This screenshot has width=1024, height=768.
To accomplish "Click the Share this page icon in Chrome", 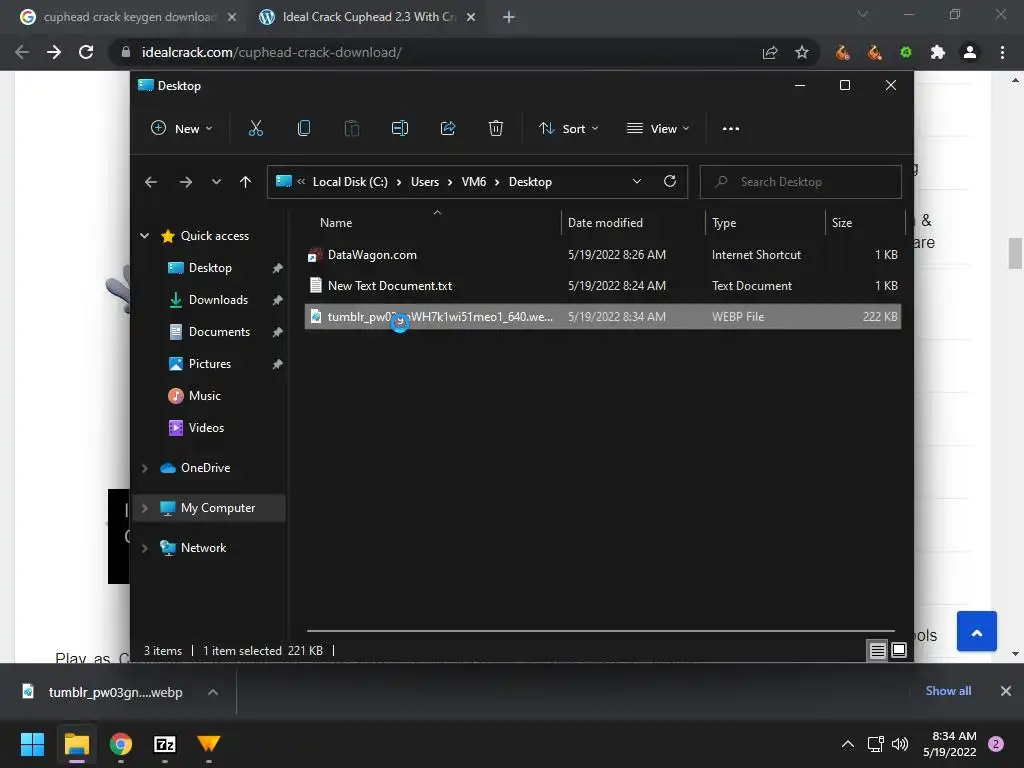I will (770, 52).
